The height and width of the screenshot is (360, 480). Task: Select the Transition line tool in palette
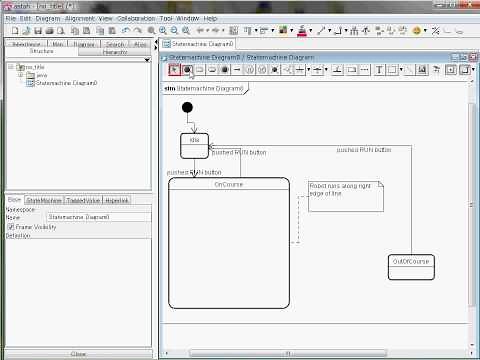[x=237, y=70]
